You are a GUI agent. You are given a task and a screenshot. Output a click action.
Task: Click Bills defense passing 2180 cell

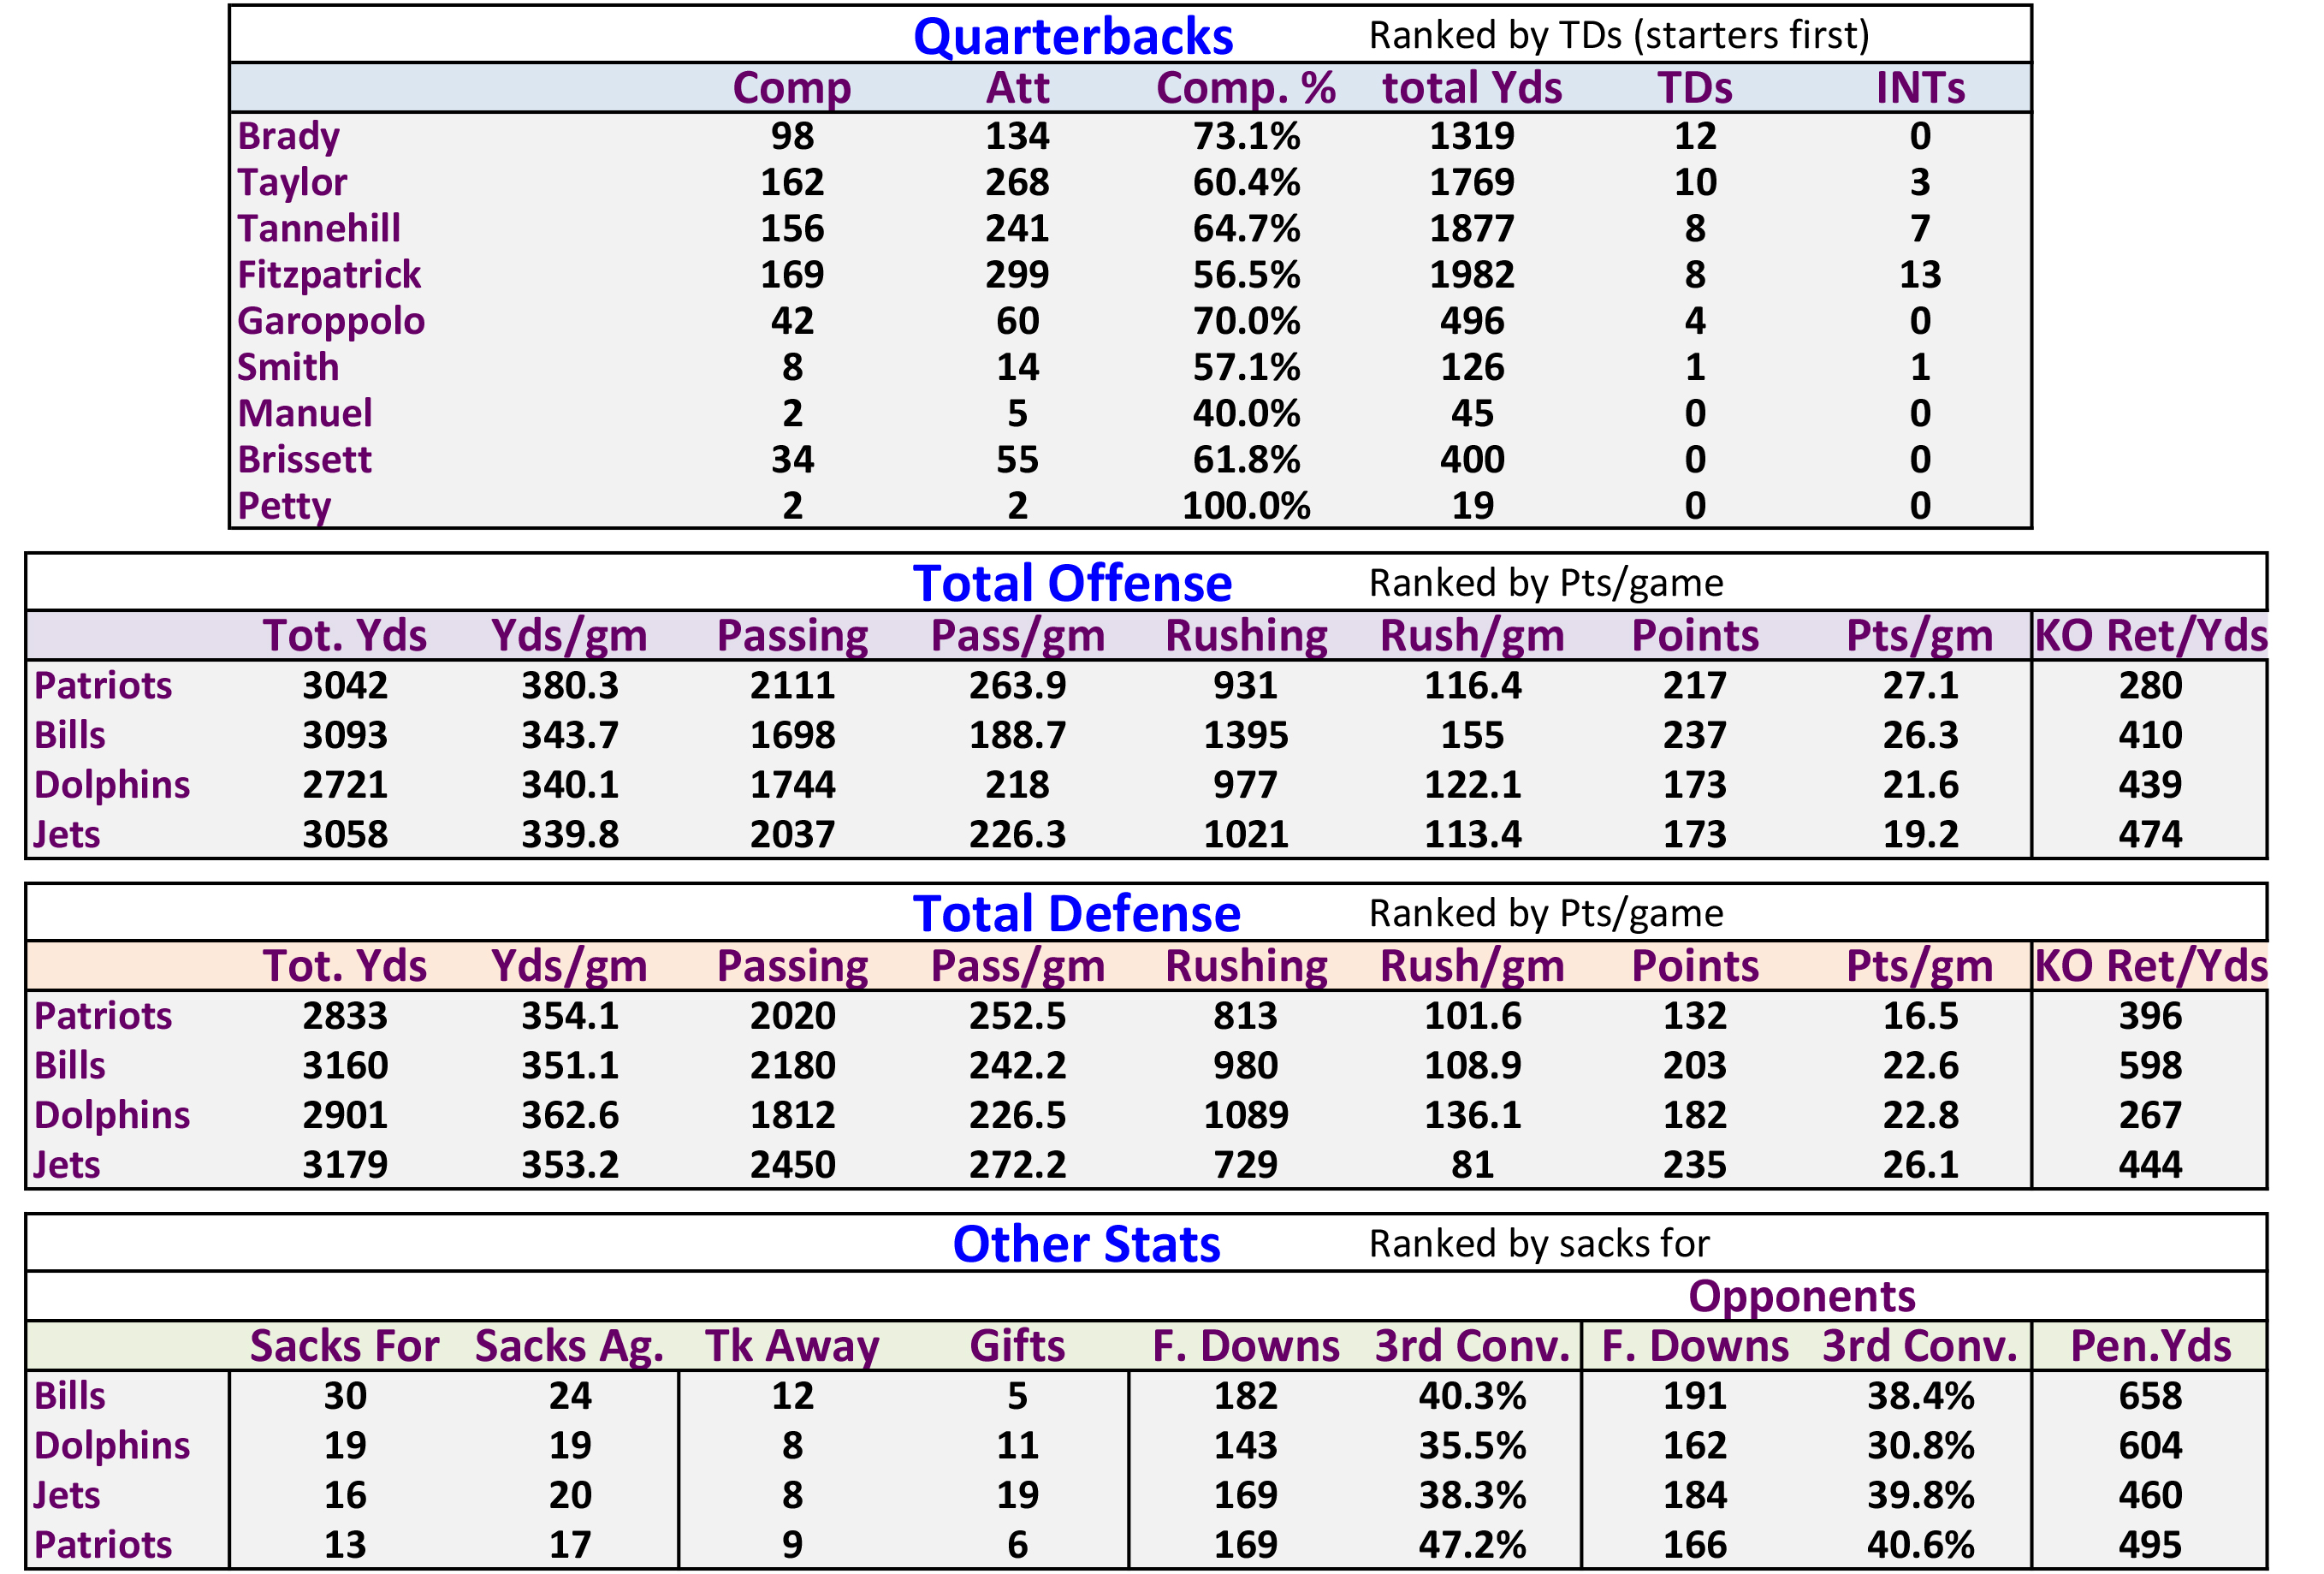coord(792,1065)
